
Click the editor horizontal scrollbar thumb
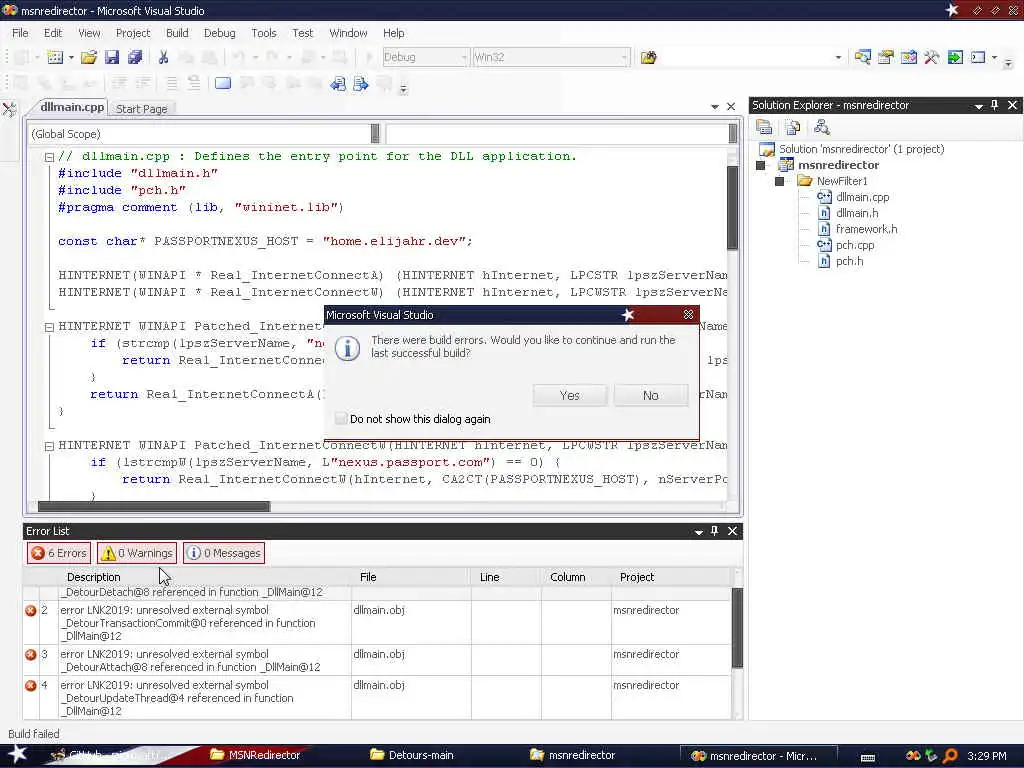click(153, 506)
